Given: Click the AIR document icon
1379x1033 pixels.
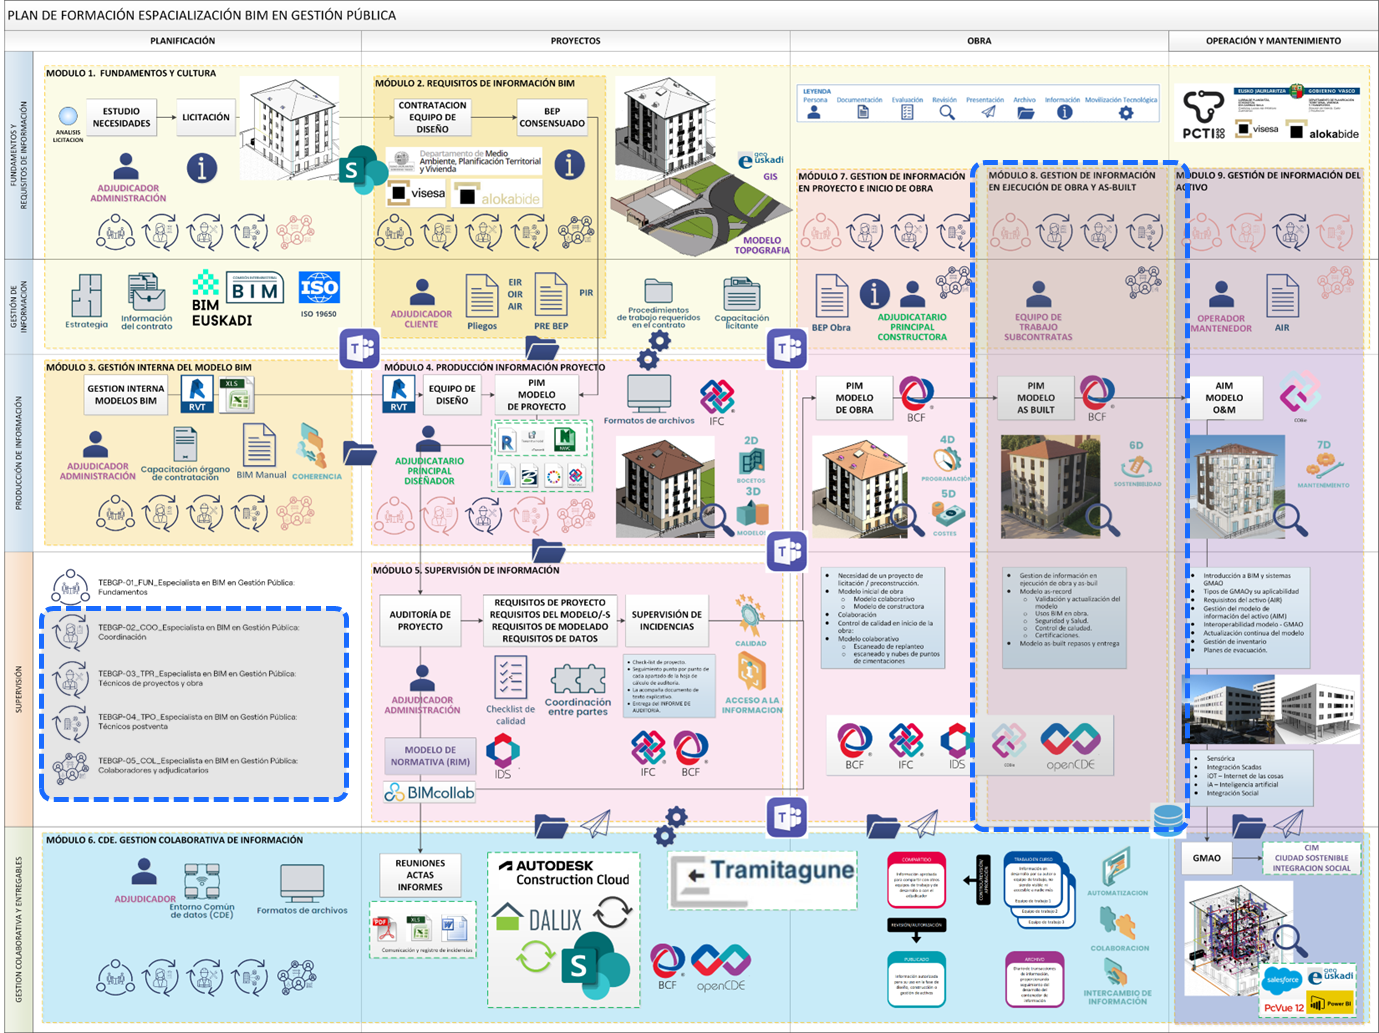Looking at the screenshot, I should [x=1282, y=297].
